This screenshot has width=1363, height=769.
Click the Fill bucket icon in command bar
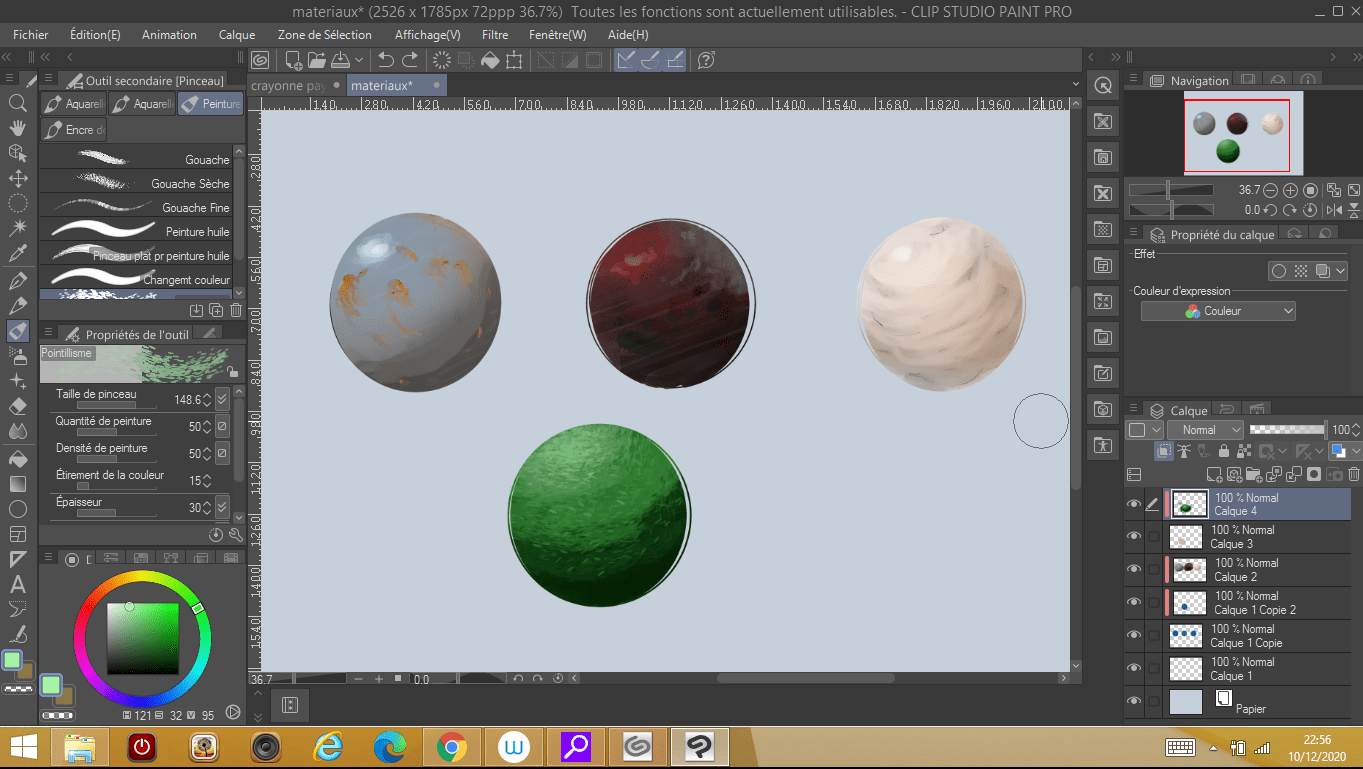coord(490,61)
